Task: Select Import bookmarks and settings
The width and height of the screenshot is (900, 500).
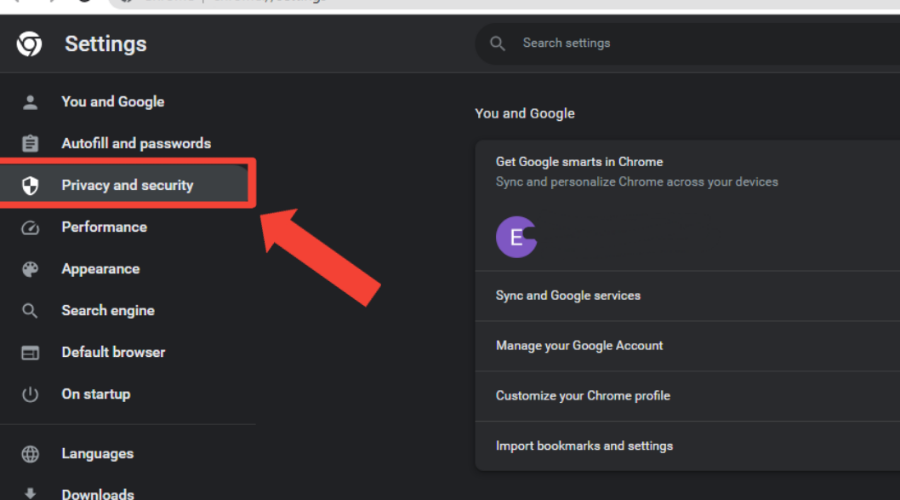Action: tap(584, 446)
